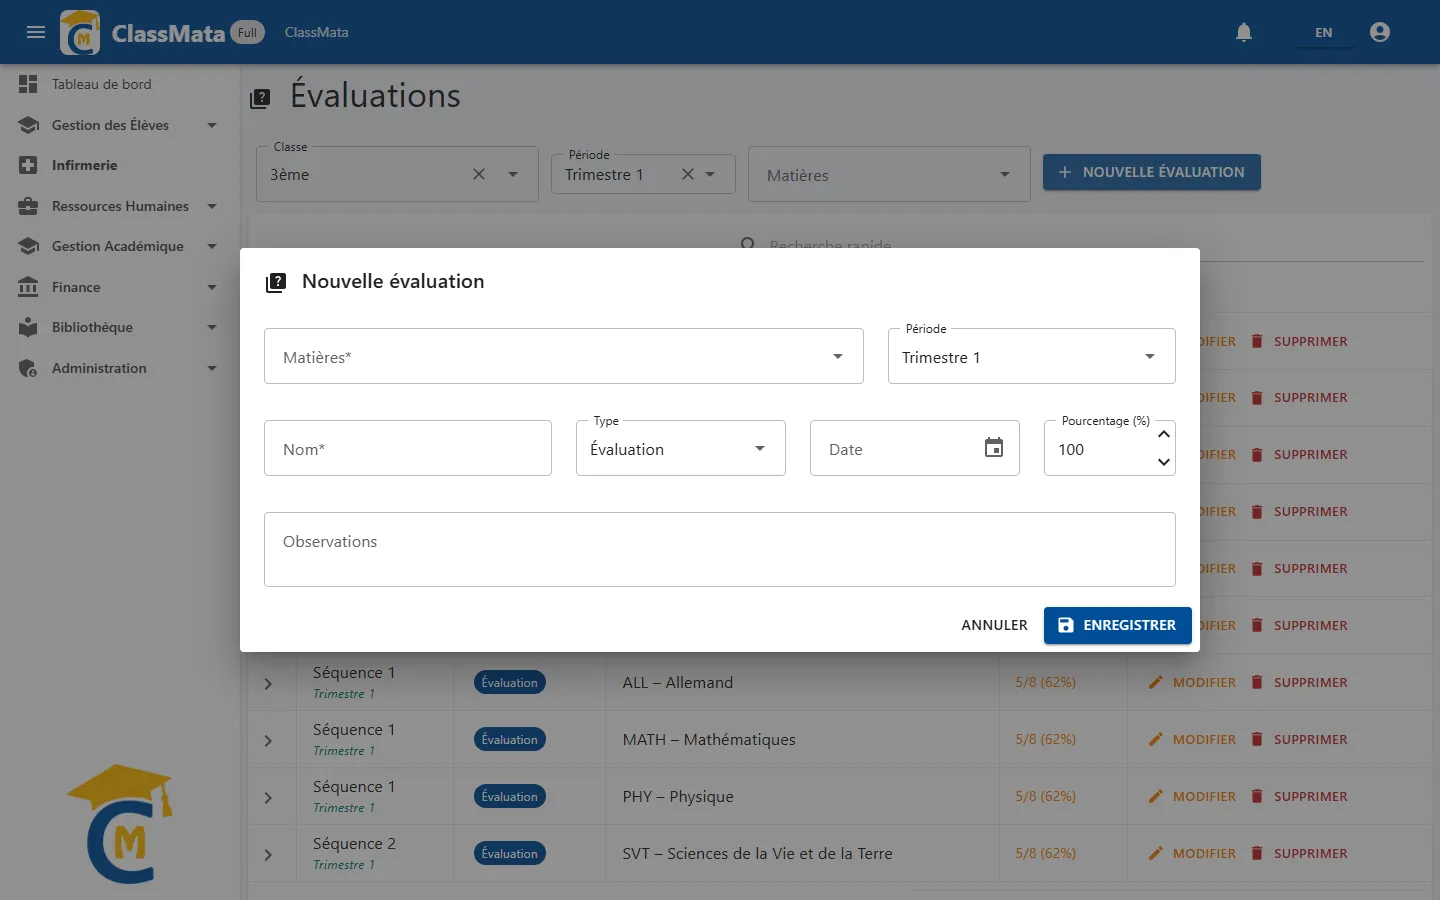The width and height of the screenshot is (1440, 900).
Task: Open the Type Évaluation dropdown
Action: pyautogui.click(x=681, y=448)
